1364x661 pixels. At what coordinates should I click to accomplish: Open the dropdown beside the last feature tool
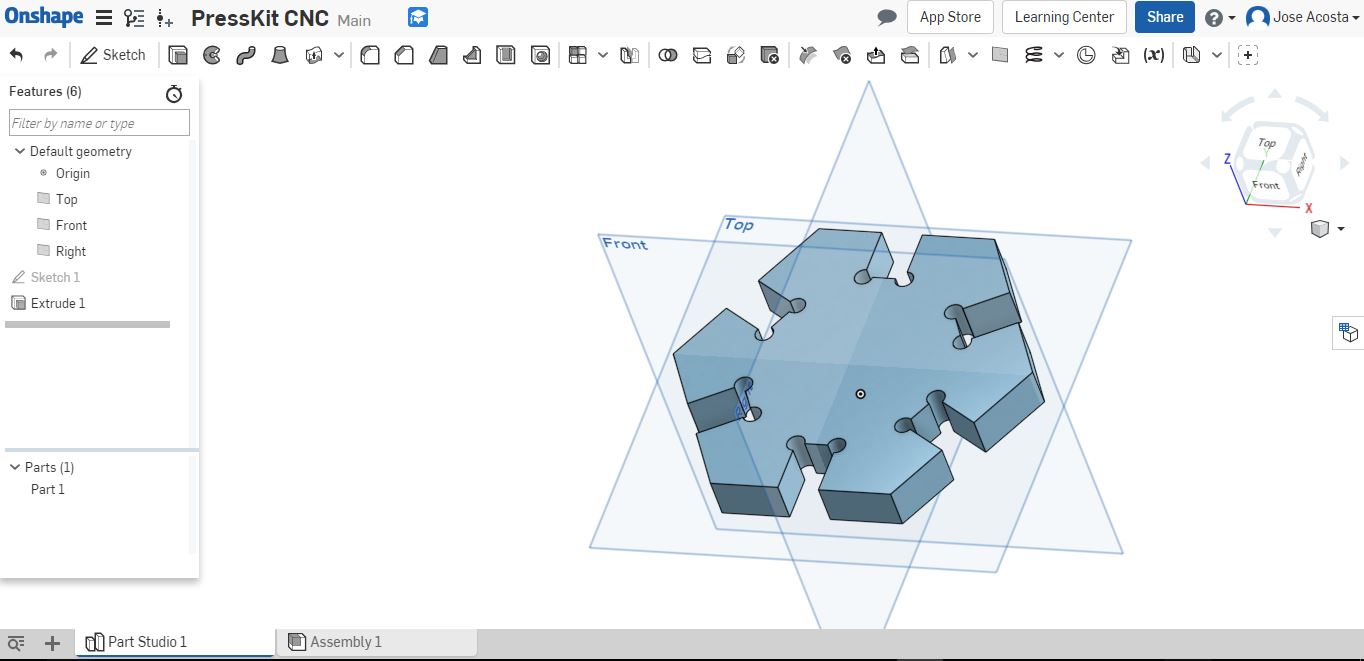click(1217, 55)
